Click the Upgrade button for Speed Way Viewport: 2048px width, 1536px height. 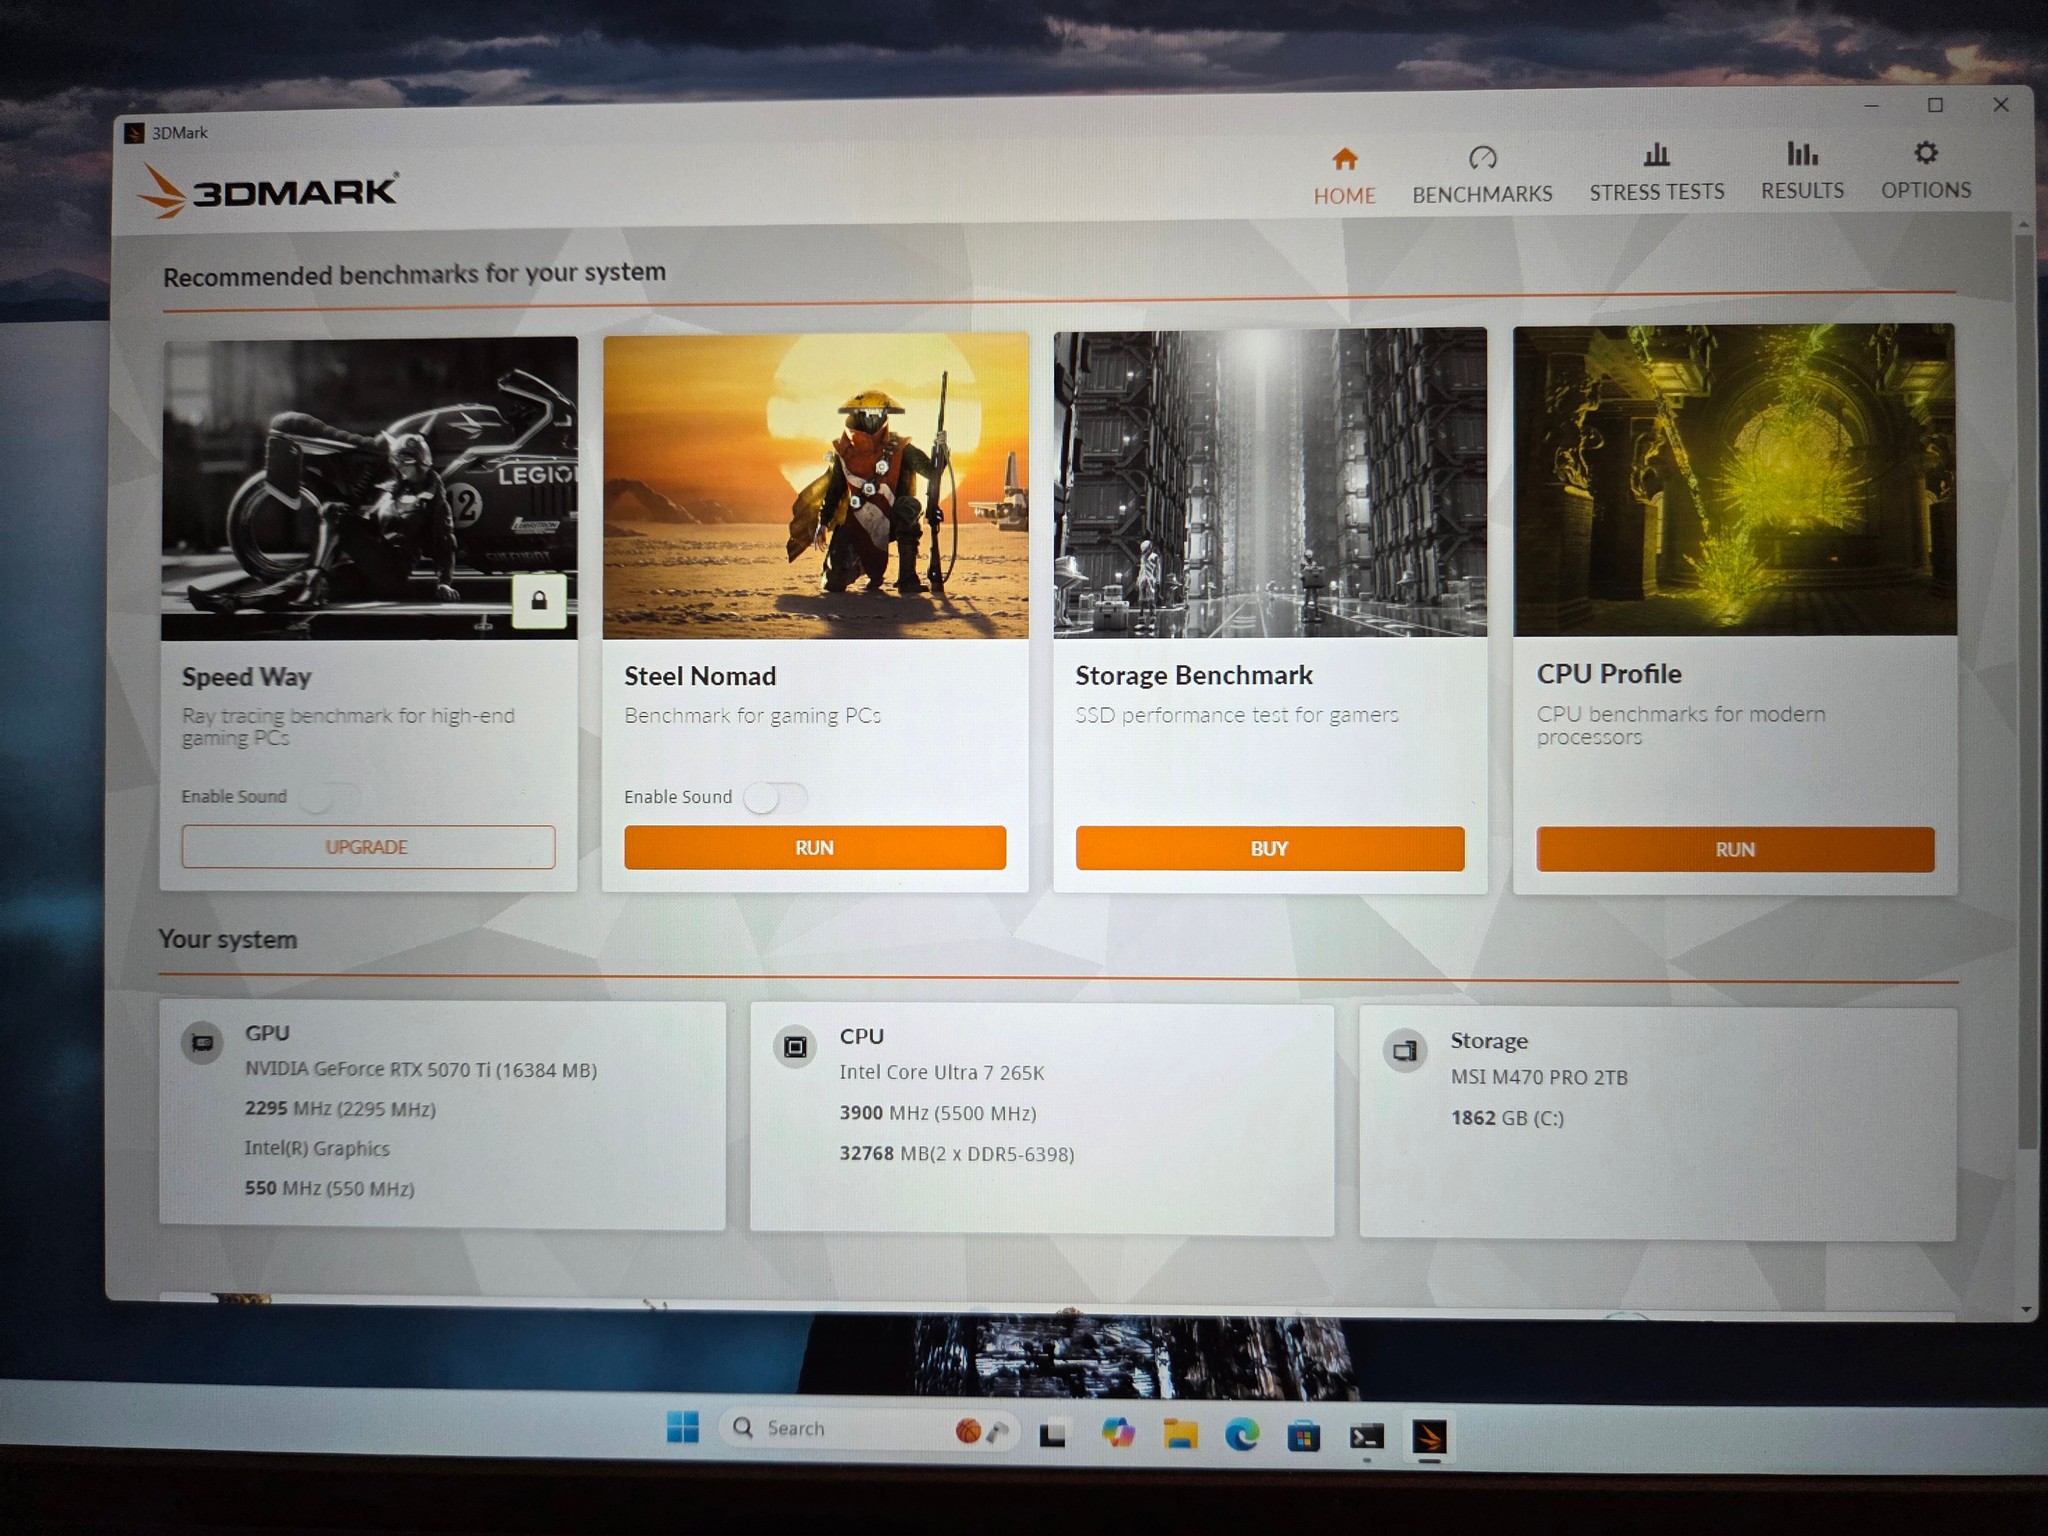click(x=368, y=847)
